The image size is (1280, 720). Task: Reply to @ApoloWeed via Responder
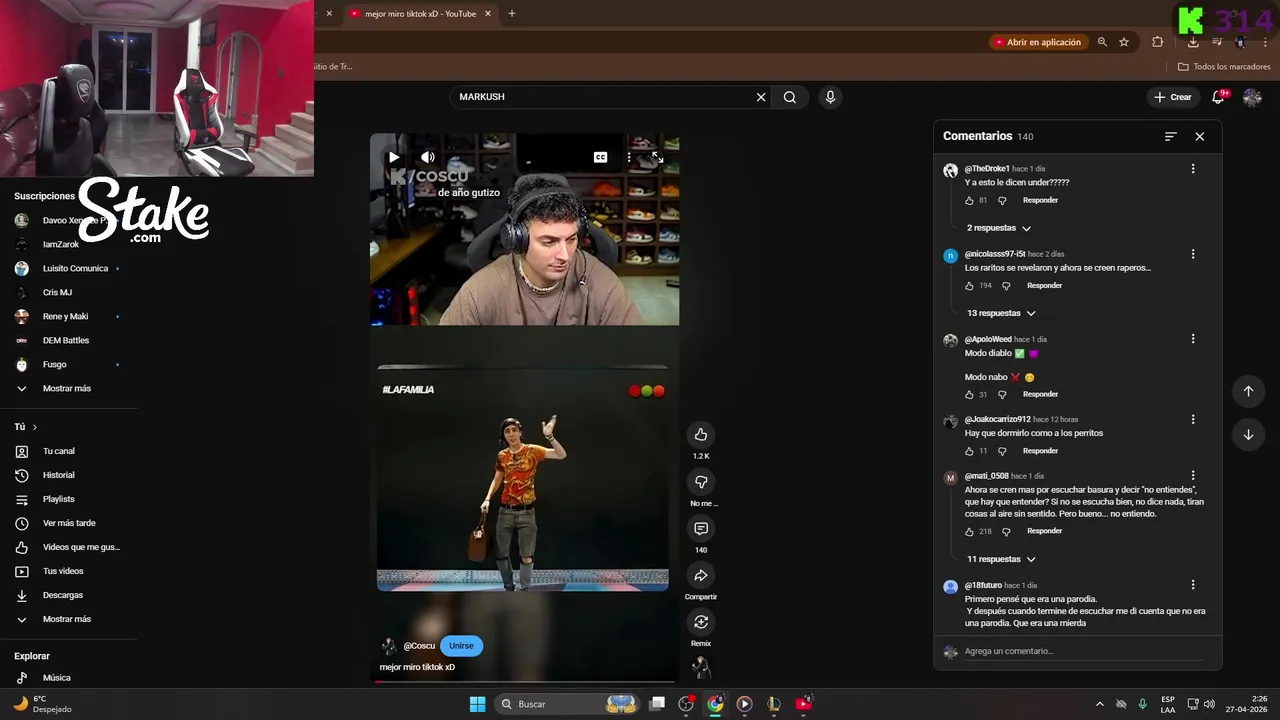pos(1040,394)
